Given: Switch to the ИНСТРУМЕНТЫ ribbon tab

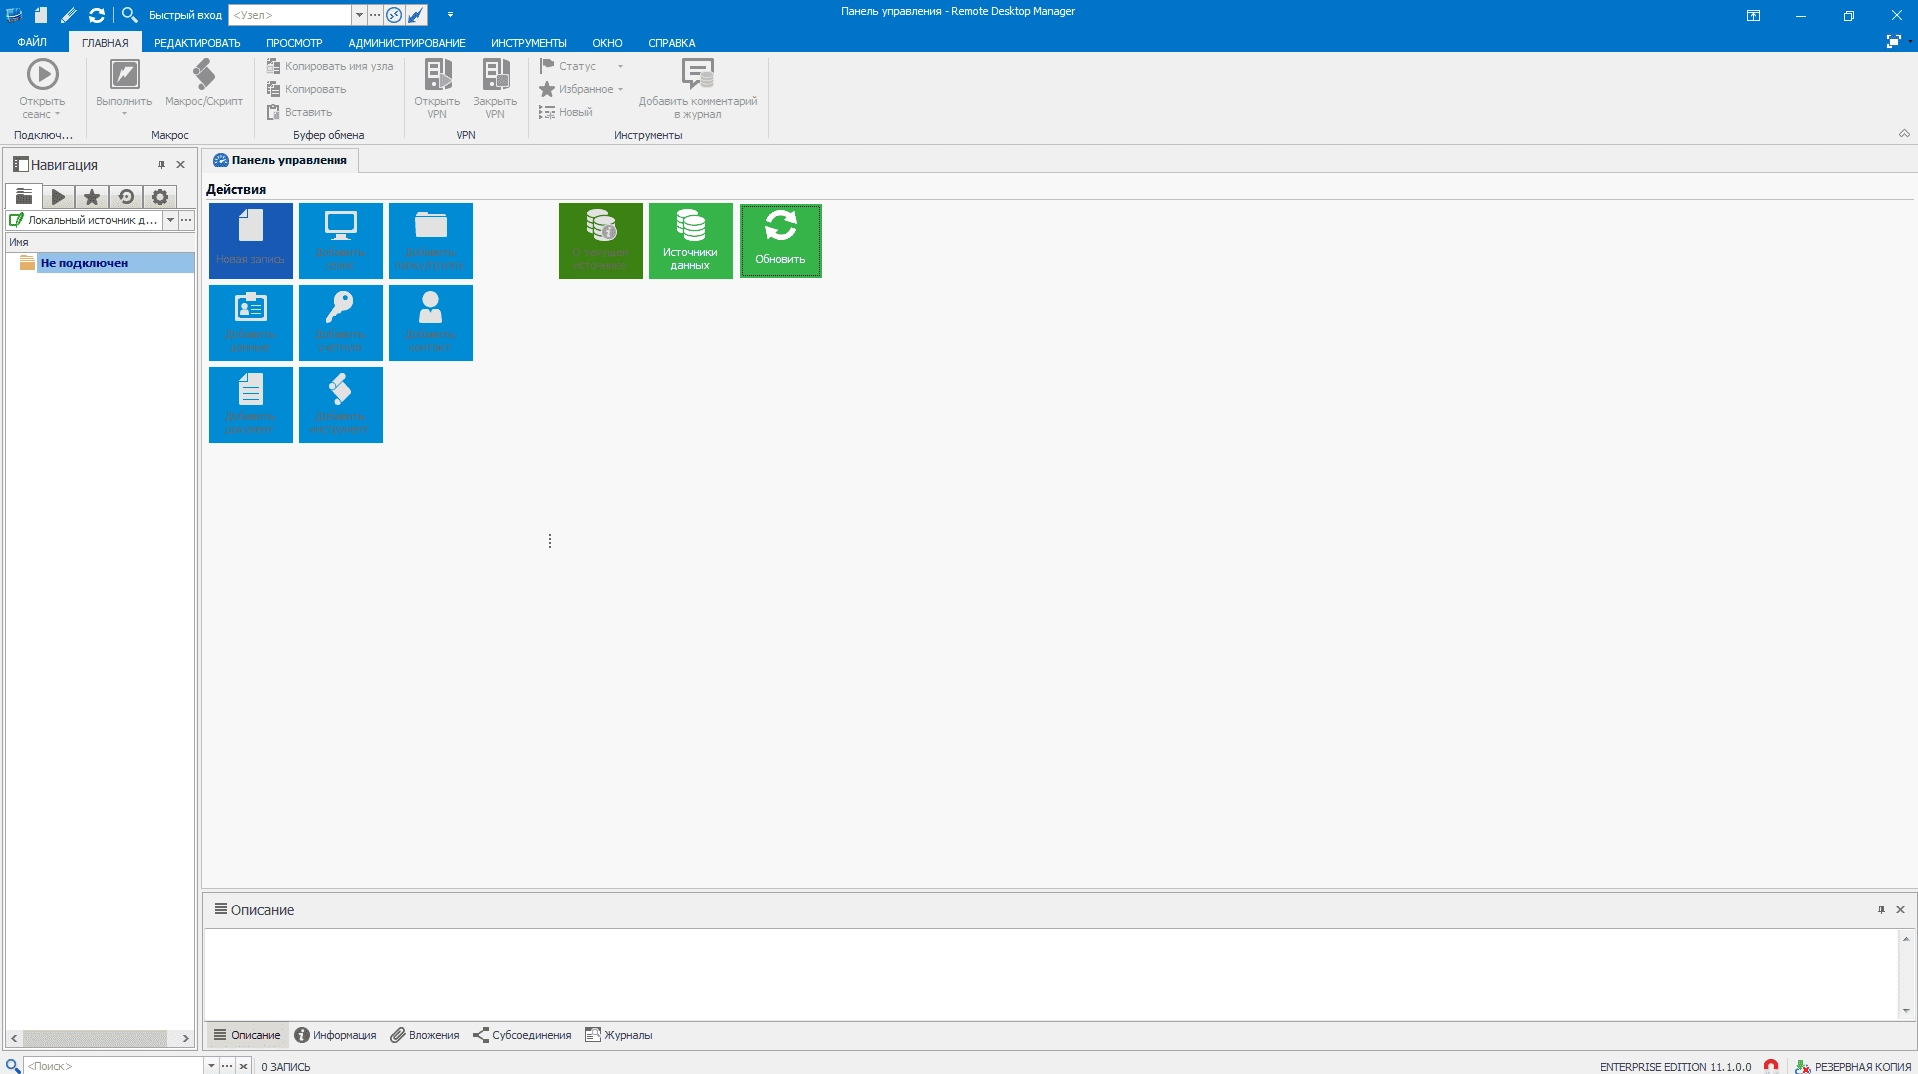Looking at the screenshot, I should point(528,43).
